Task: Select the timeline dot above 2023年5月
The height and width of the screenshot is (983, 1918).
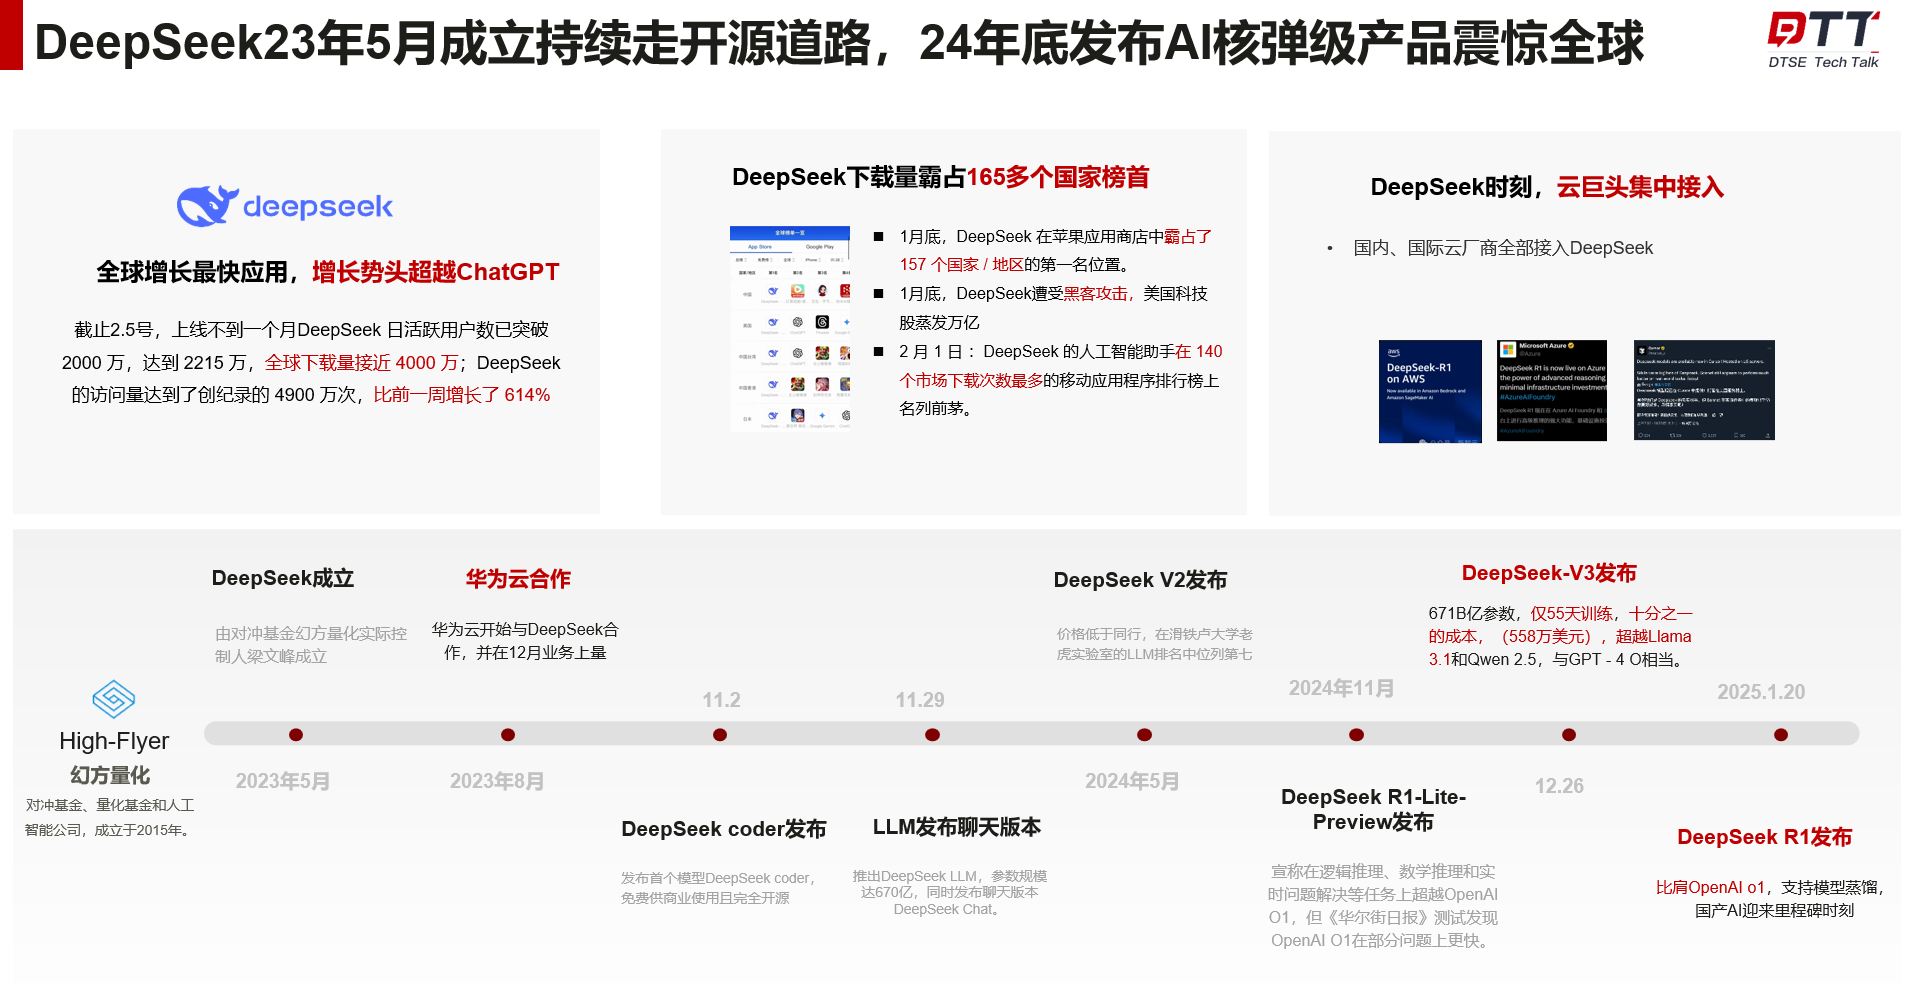Action: (296, 735)
